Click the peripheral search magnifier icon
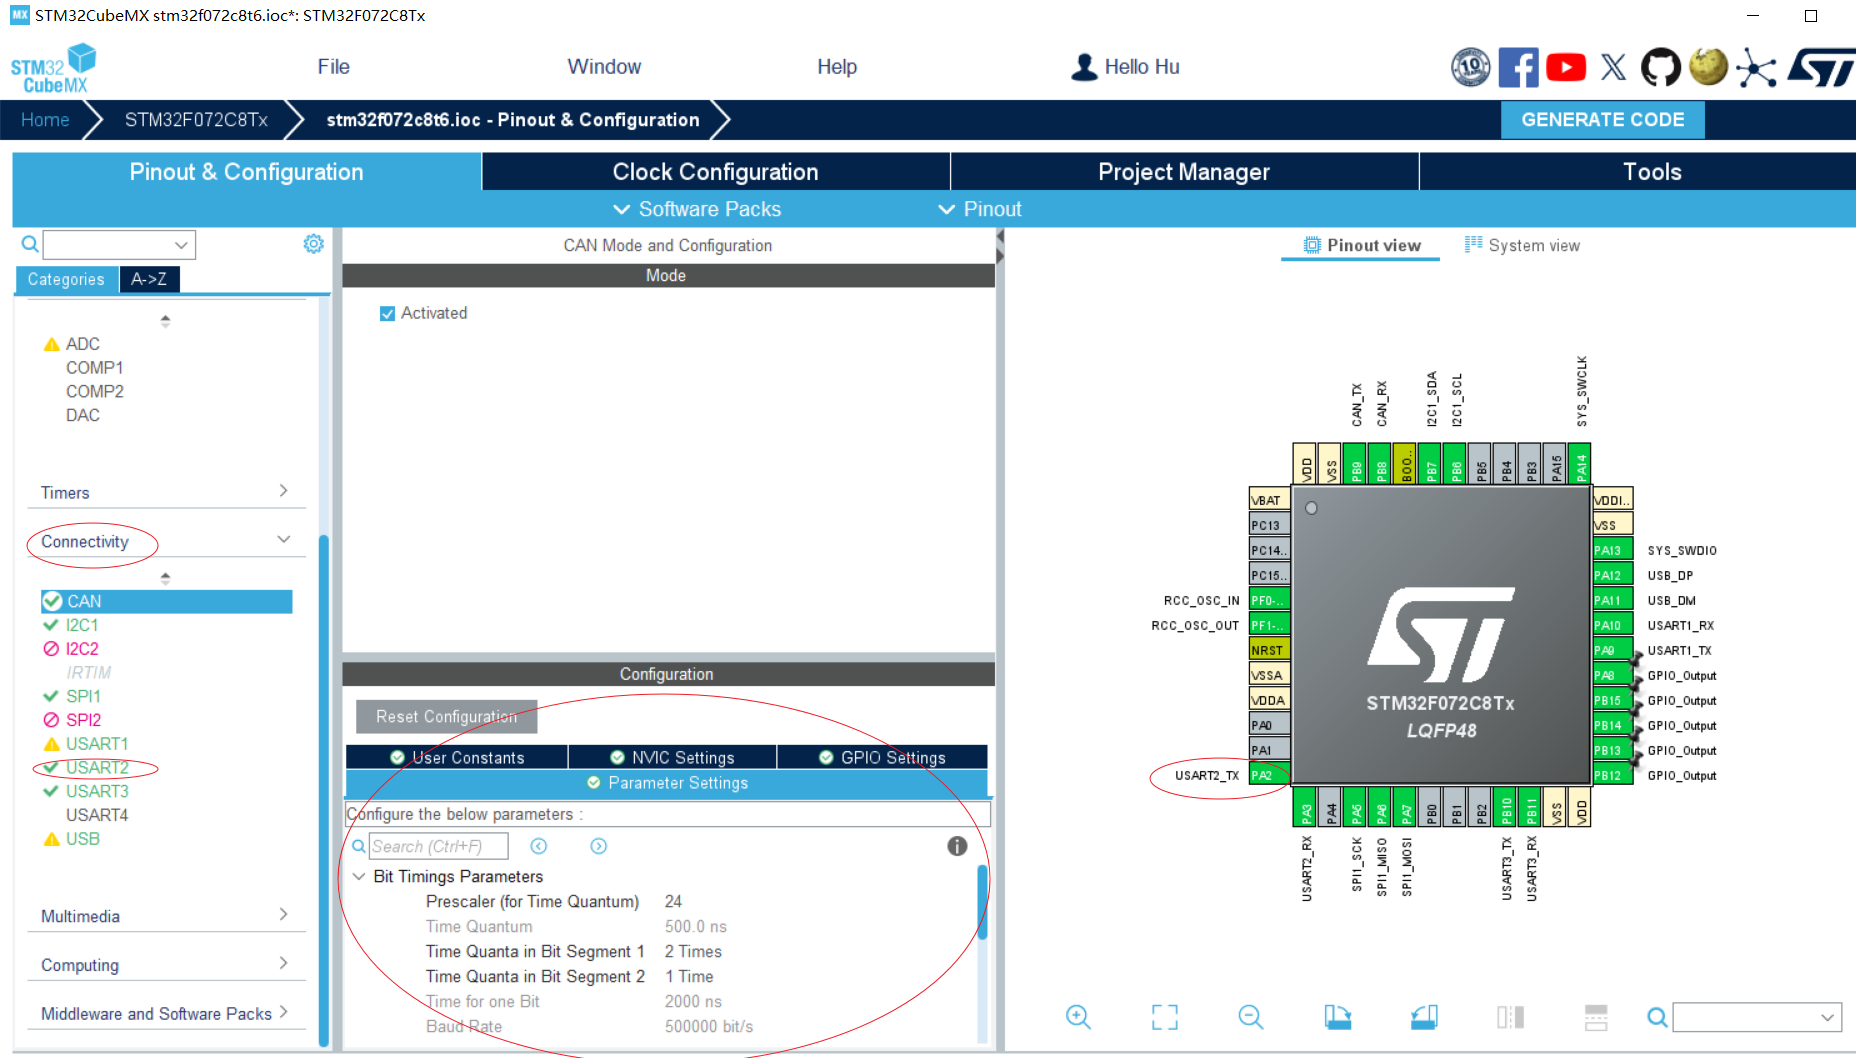The width and height of the screenshot is (1856, 1058). point(30,244)
